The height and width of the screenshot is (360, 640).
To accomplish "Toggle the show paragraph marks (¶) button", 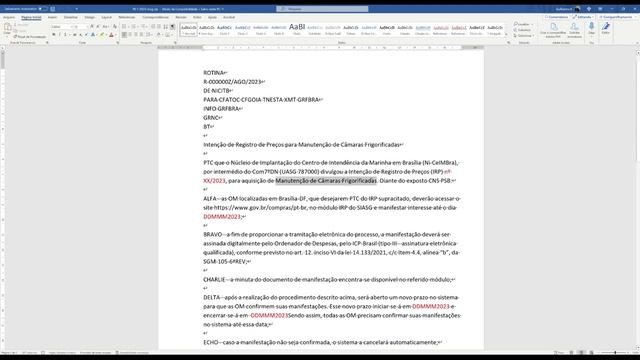I will click(173, 27).
